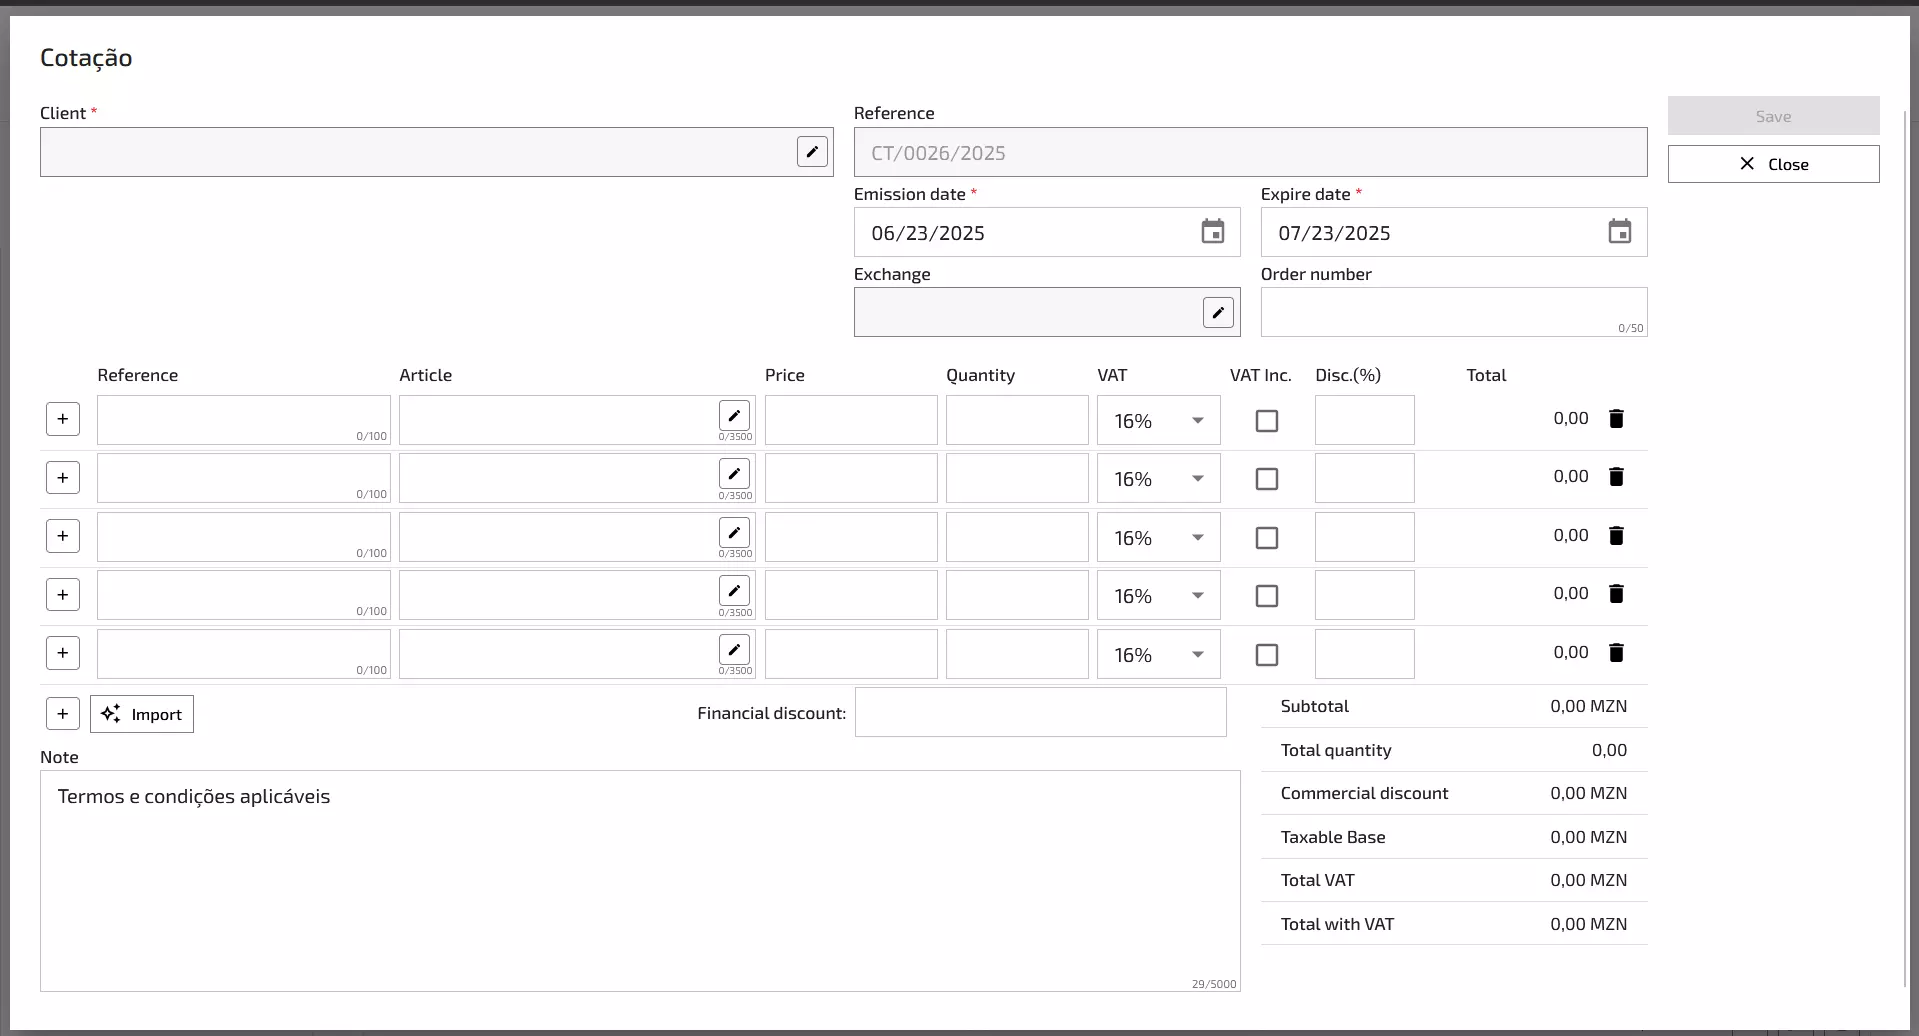This screenshot has width=1919, height=1036.
Task: Add new line with plus beside Import
Action: click(x=63, y=714)
